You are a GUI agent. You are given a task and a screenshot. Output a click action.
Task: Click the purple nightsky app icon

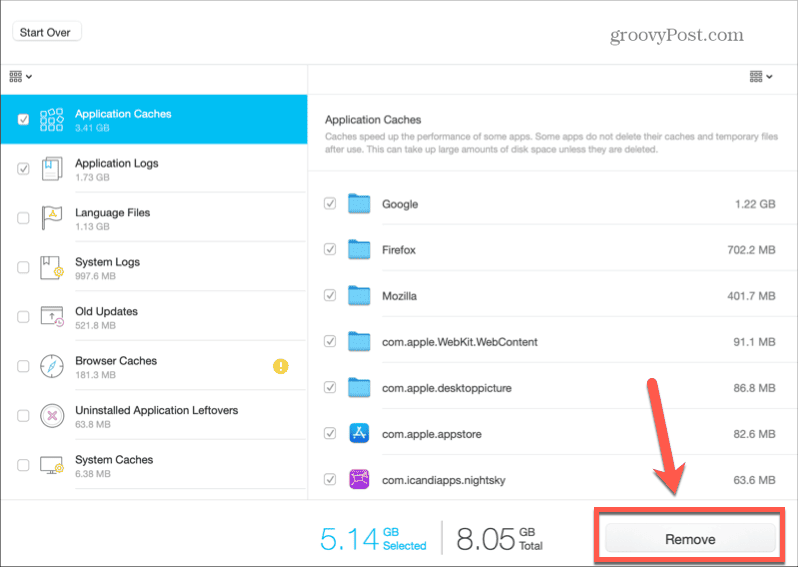359,479
